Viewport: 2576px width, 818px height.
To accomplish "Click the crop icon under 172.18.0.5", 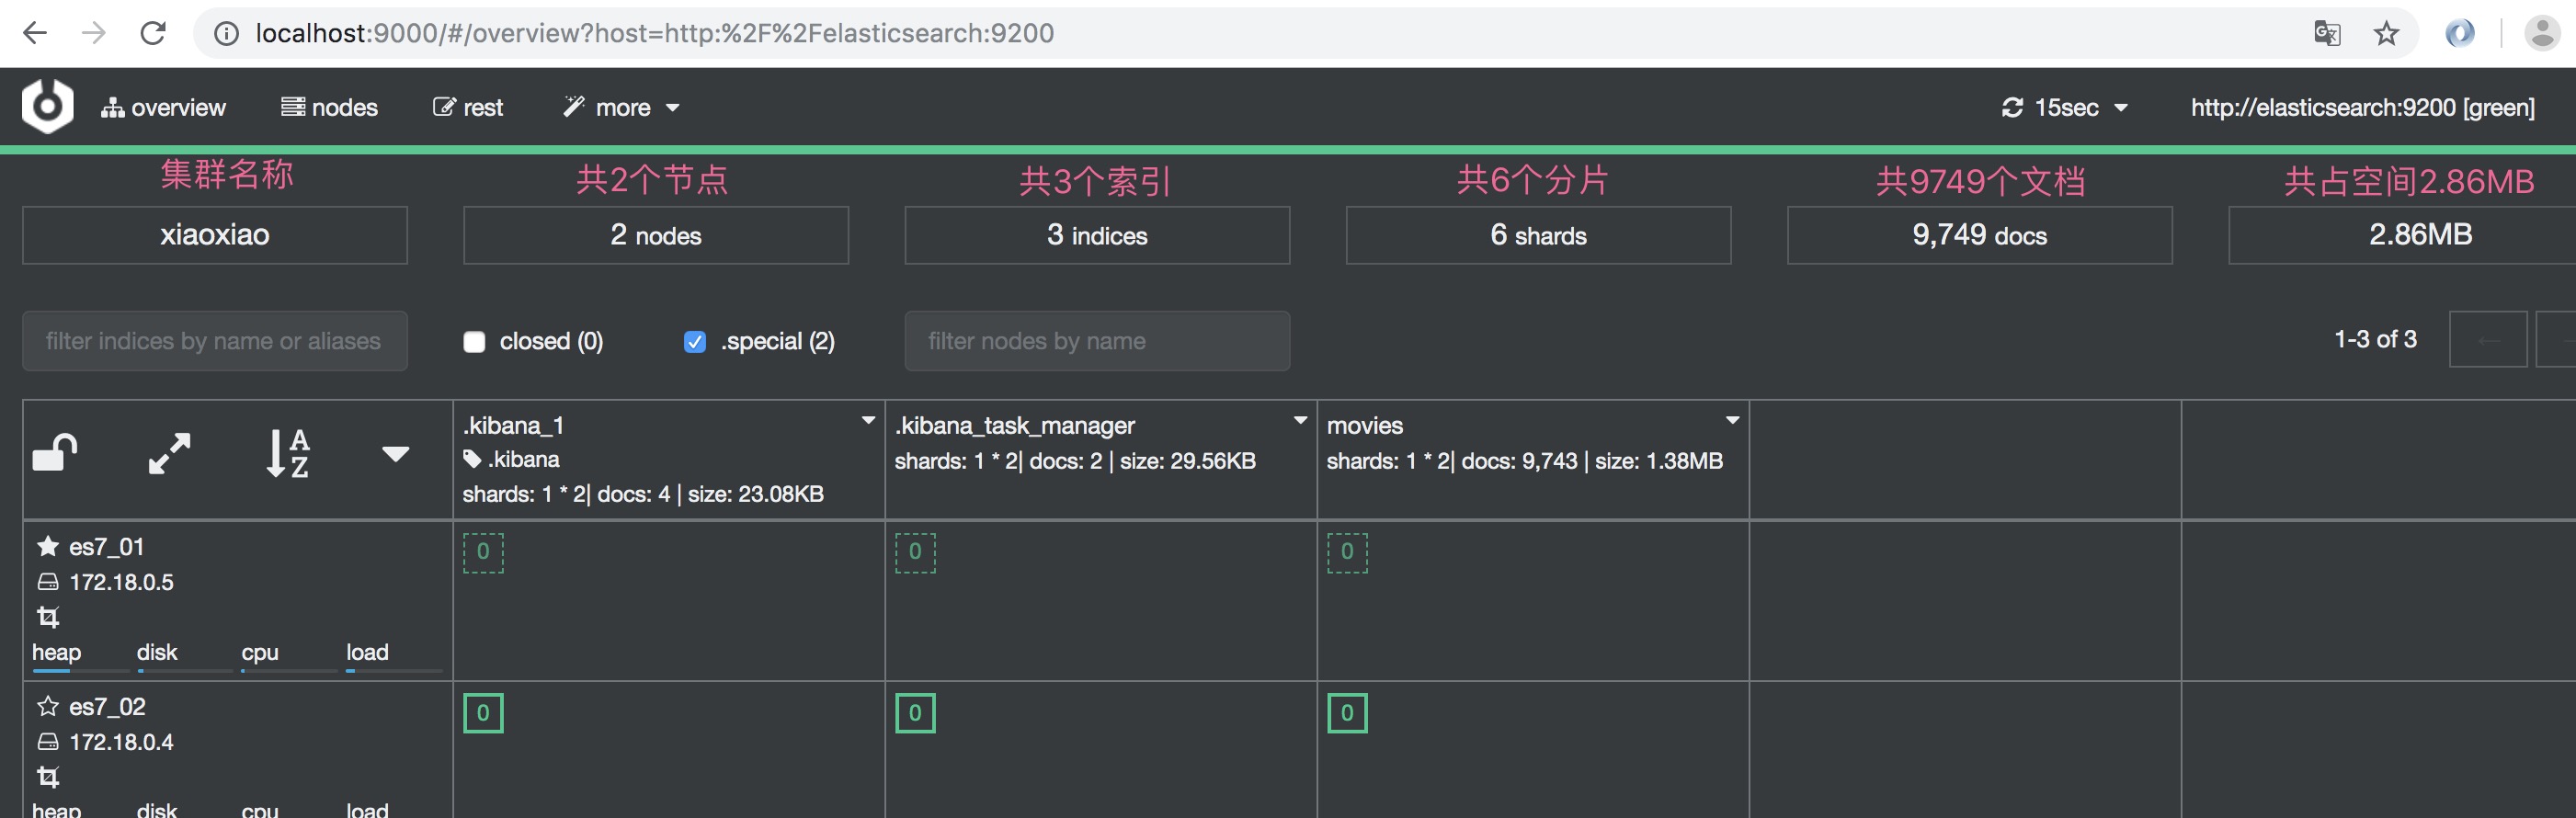I will tap(47, 617).
